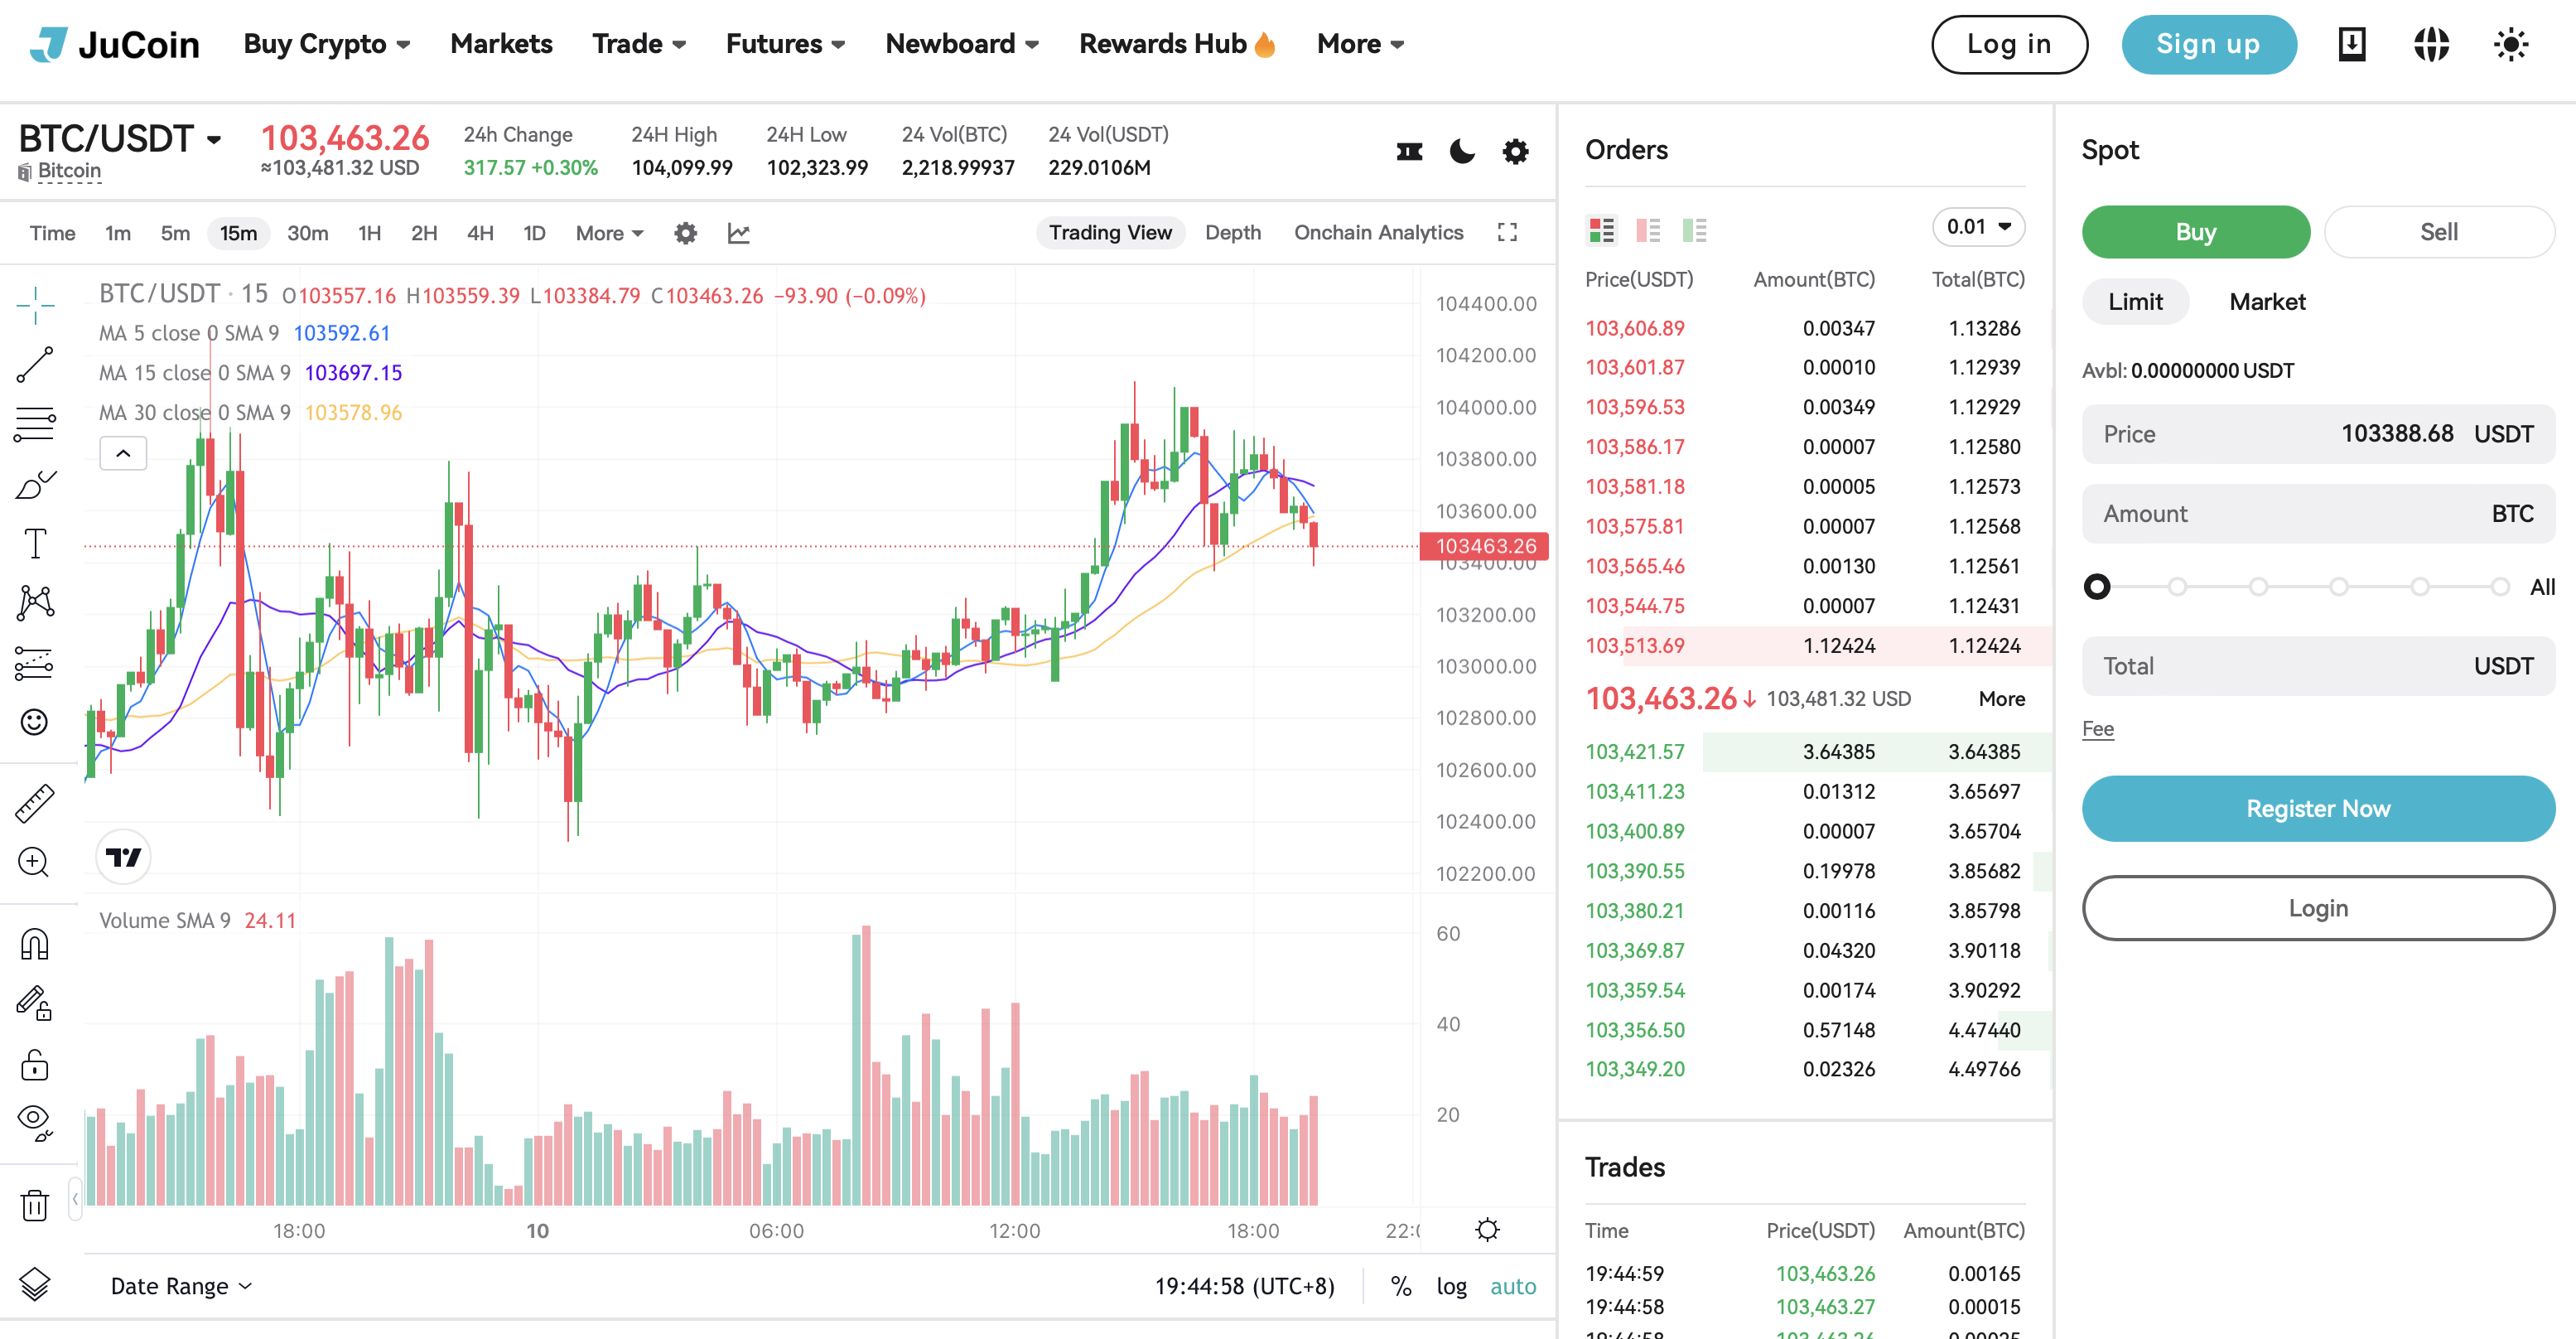The image size is (2576, 1339).
Task: Toggle percent scale on chart
Action: tap(1401, 1287)
